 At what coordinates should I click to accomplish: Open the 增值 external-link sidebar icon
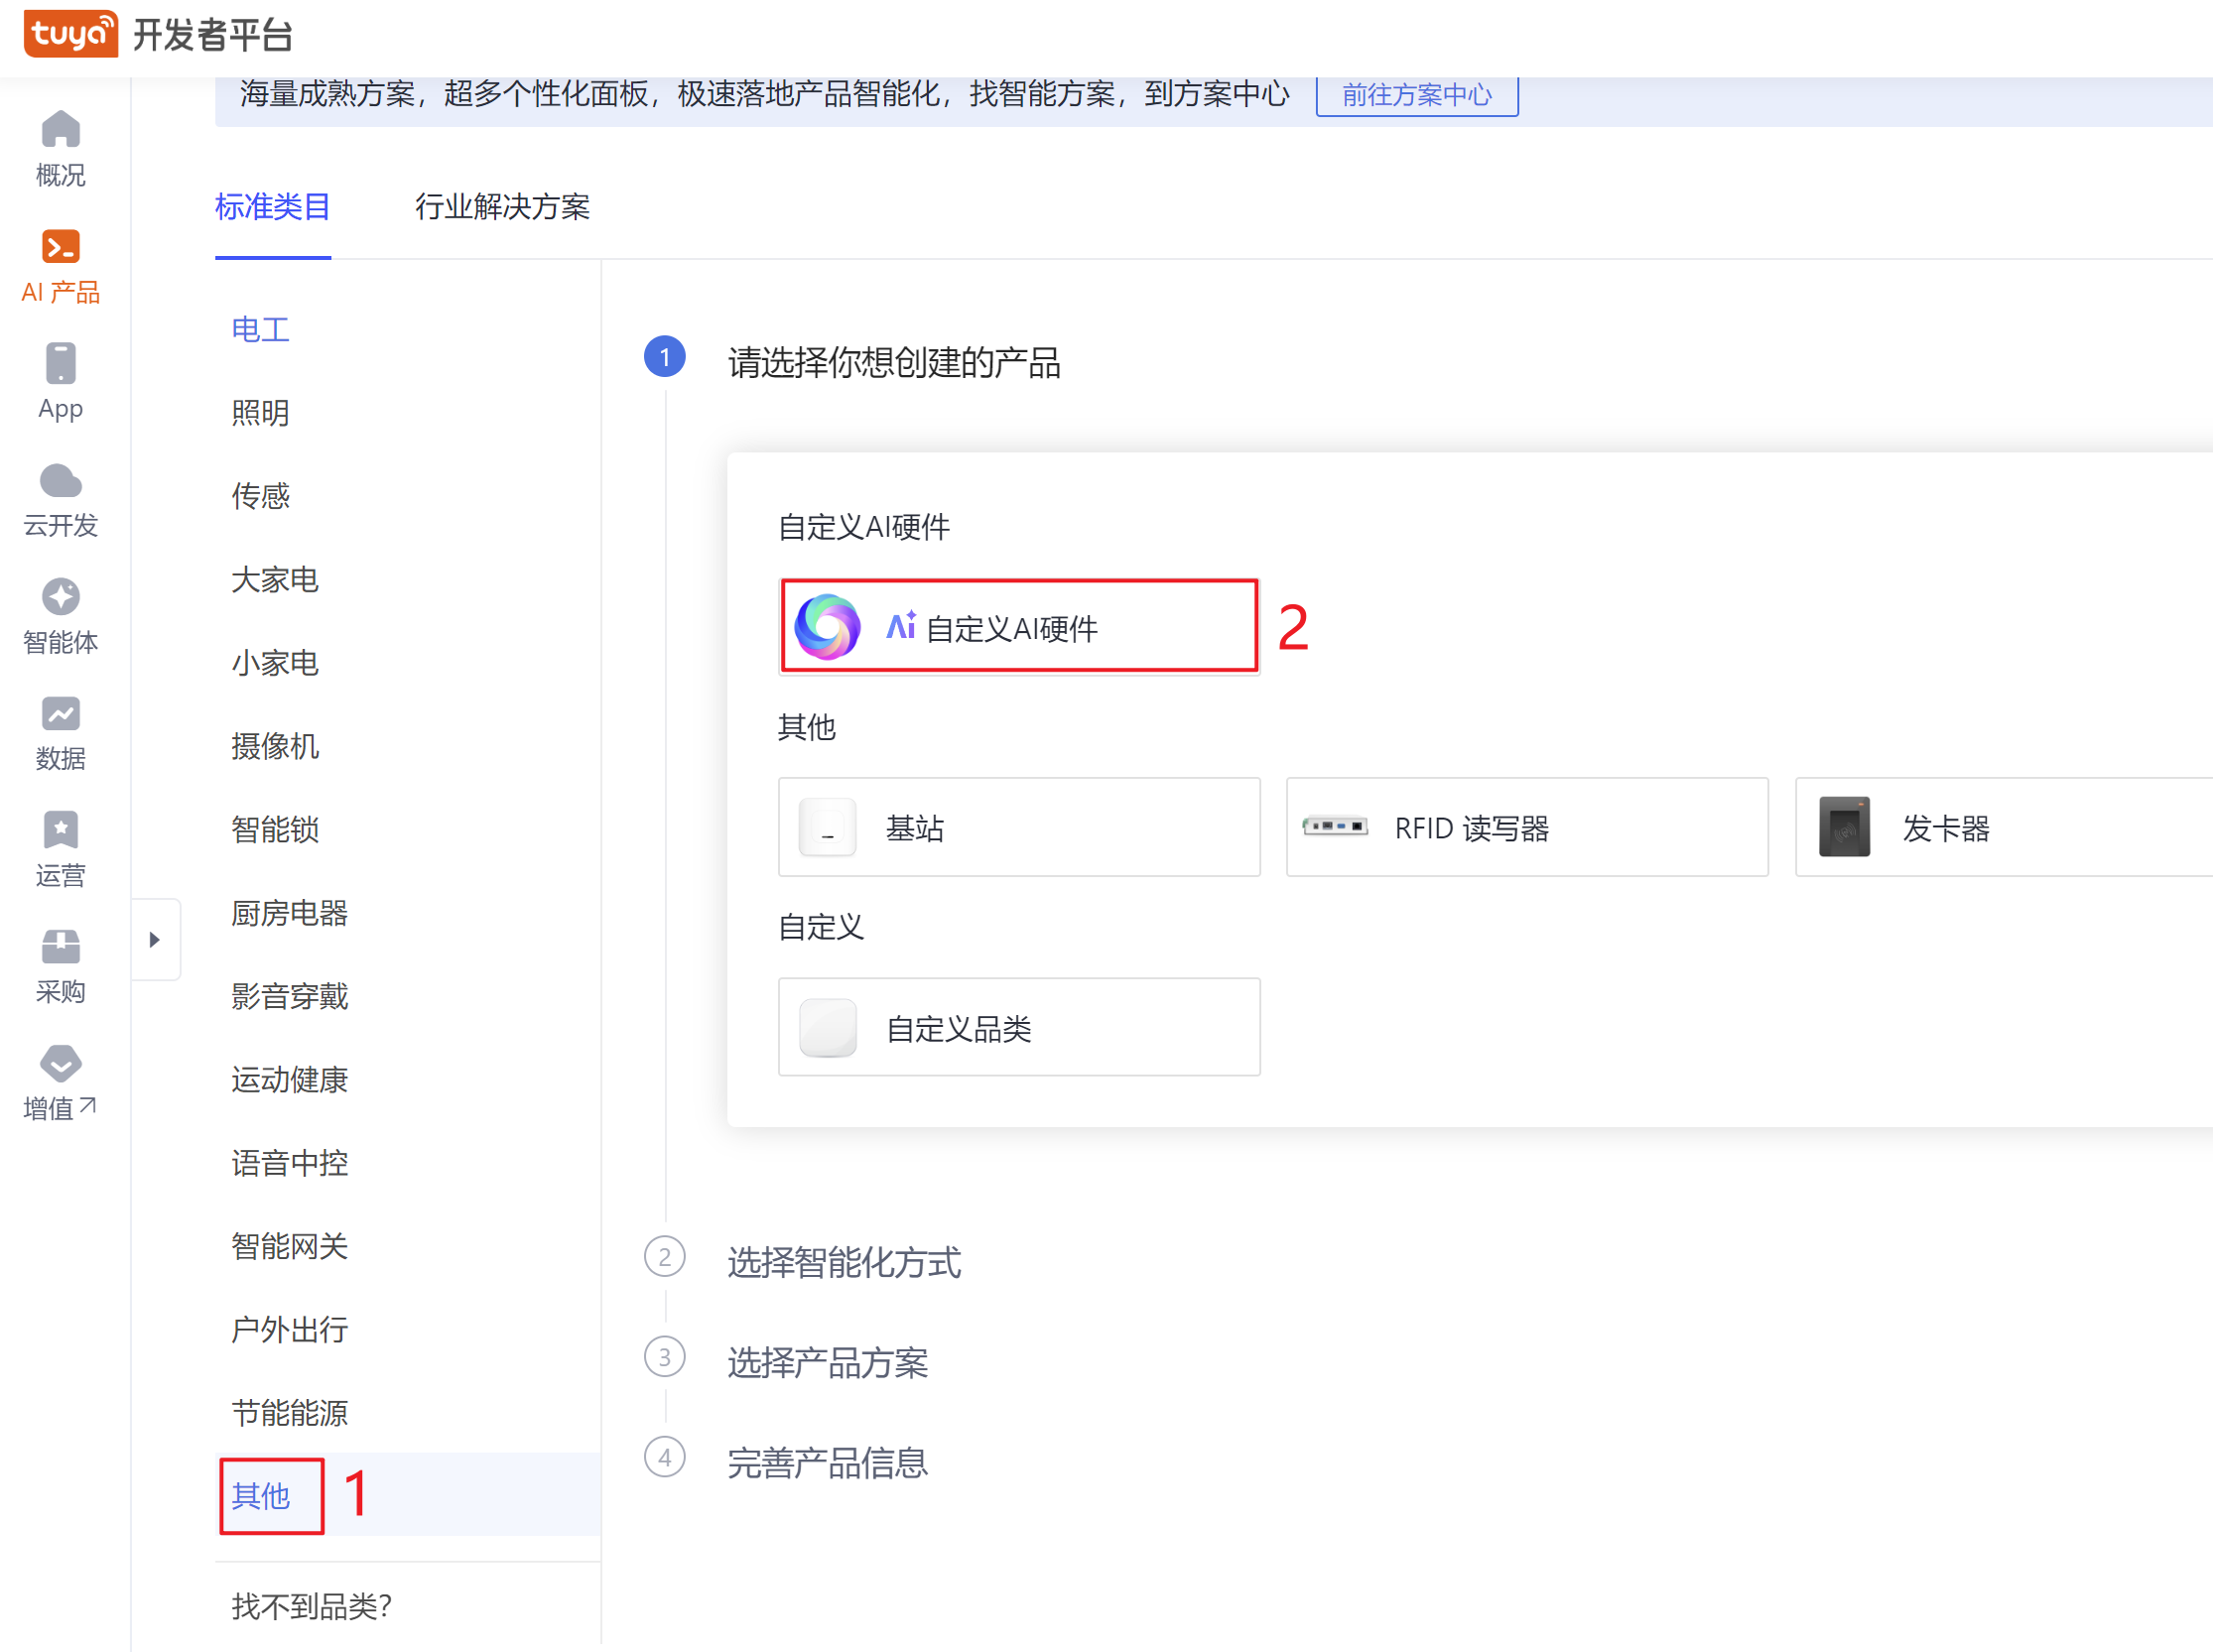point(60,1064)
